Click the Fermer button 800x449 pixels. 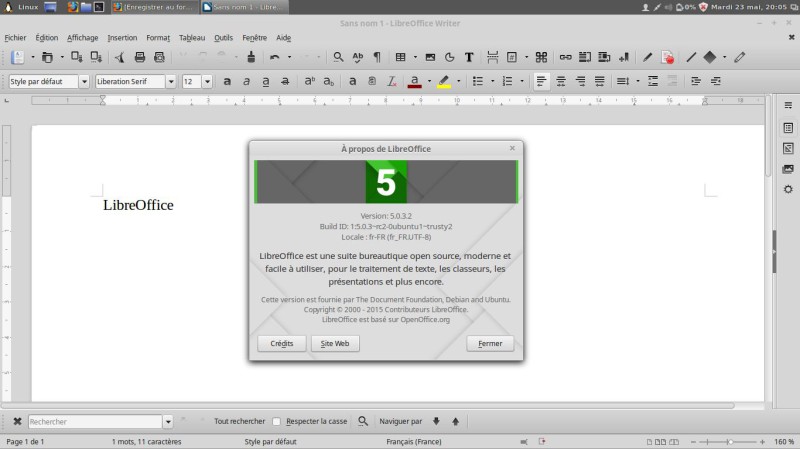pos(490,343)
